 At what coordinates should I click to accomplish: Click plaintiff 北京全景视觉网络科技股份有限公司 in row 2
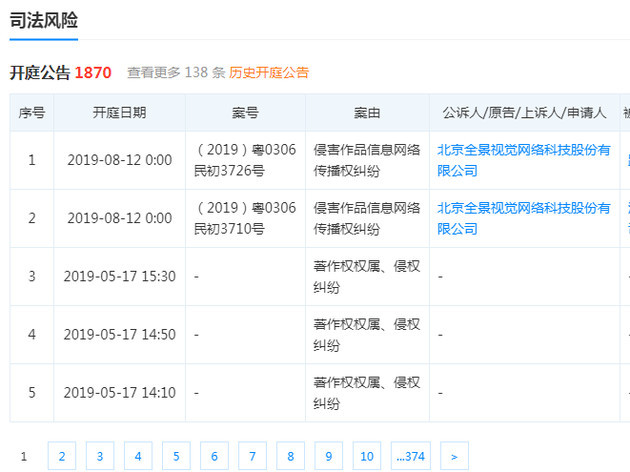(524, 219)
